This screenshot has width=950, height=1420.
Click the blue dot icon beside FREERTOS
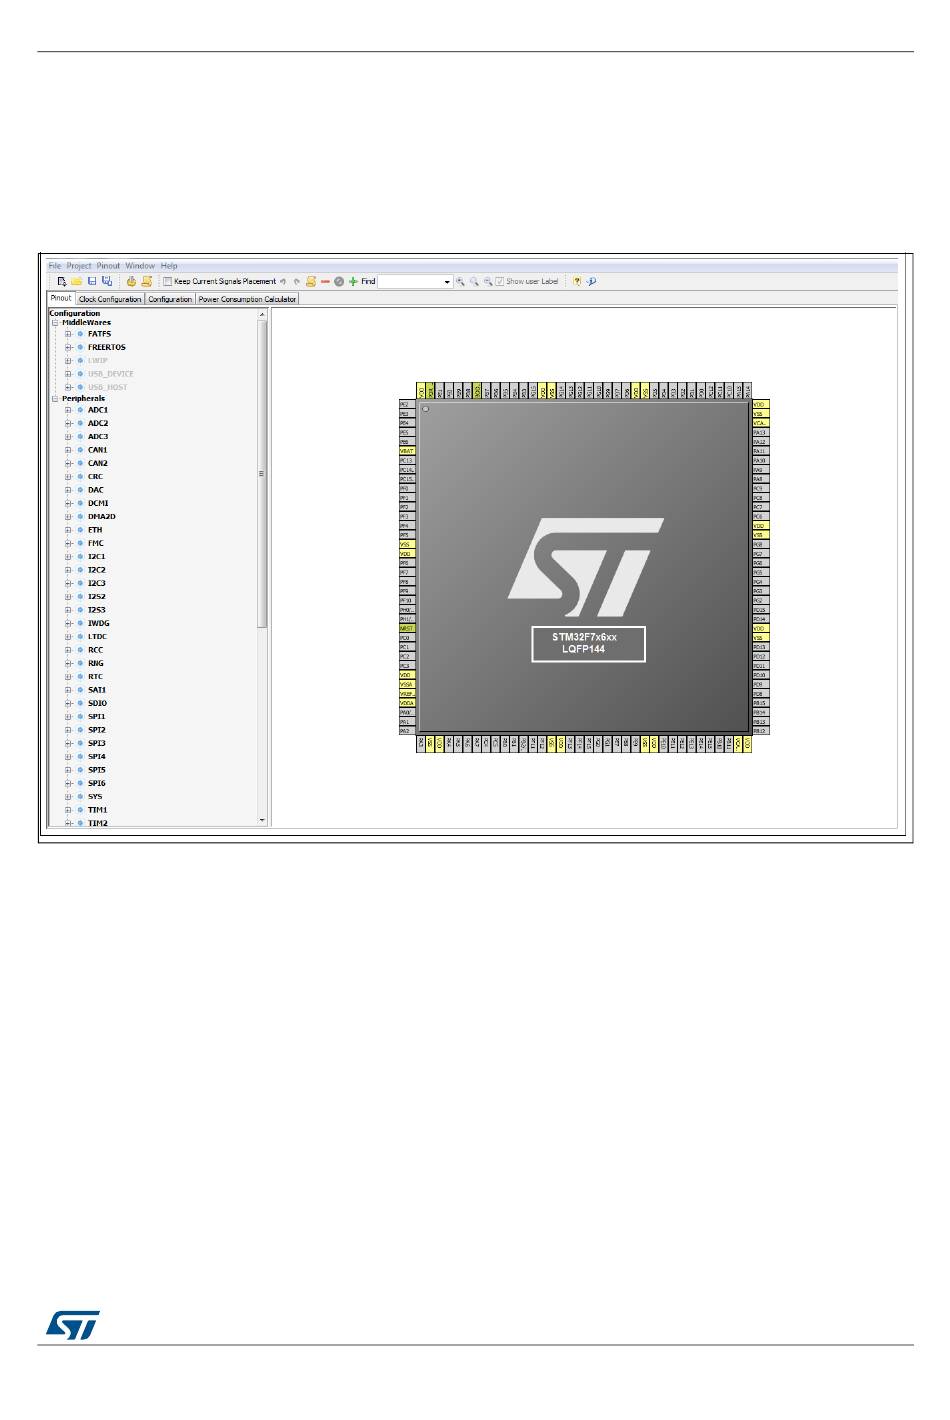[80, 347]
